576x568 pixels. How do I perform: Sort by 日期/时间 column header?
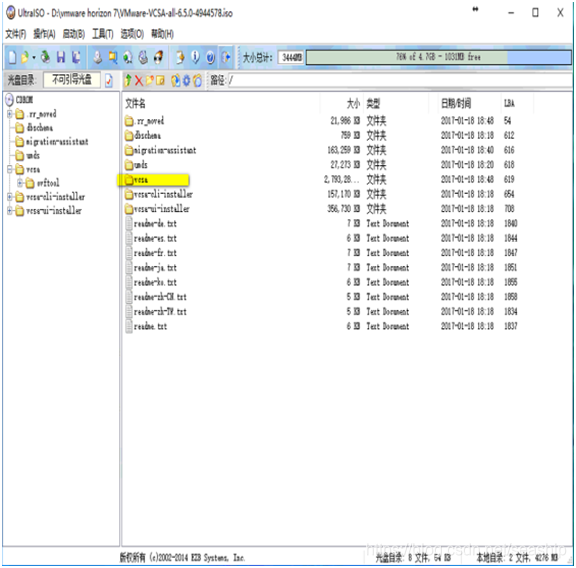(x=456, y=103)
